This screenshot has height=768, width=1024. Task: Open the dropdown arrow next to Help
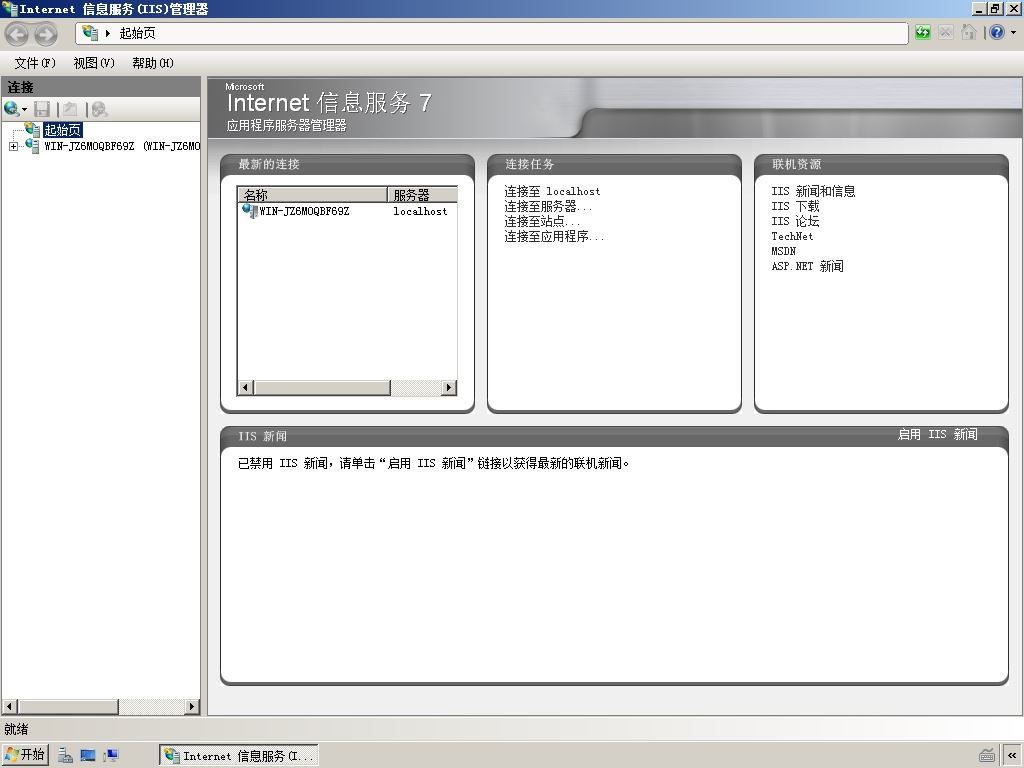pyautogui.click(x=1014, y=32)
